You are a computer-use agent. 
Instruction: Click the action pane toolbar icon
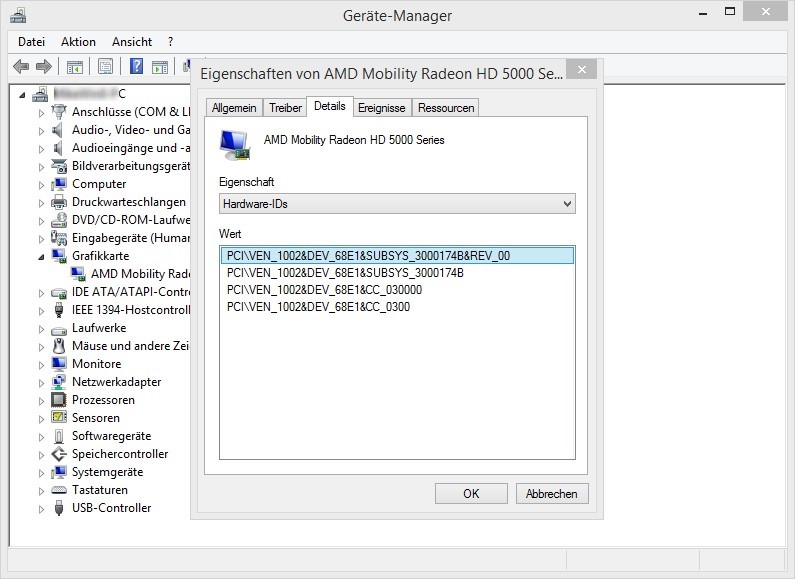(x=160, y=66)
